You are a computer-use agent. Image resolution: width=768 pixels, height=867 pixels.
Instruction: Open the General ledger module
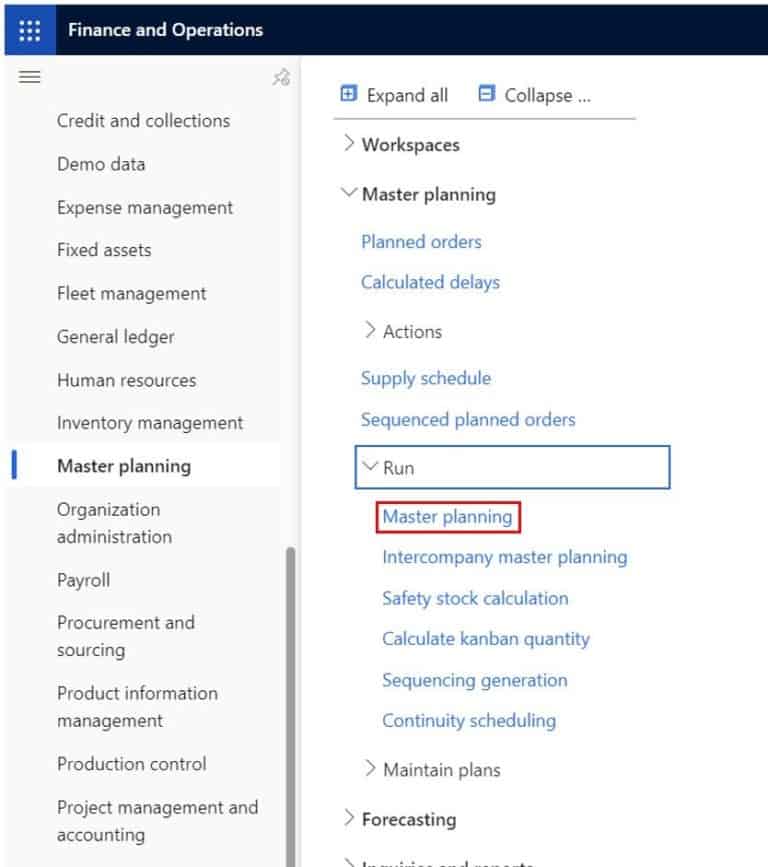point(115,337)
